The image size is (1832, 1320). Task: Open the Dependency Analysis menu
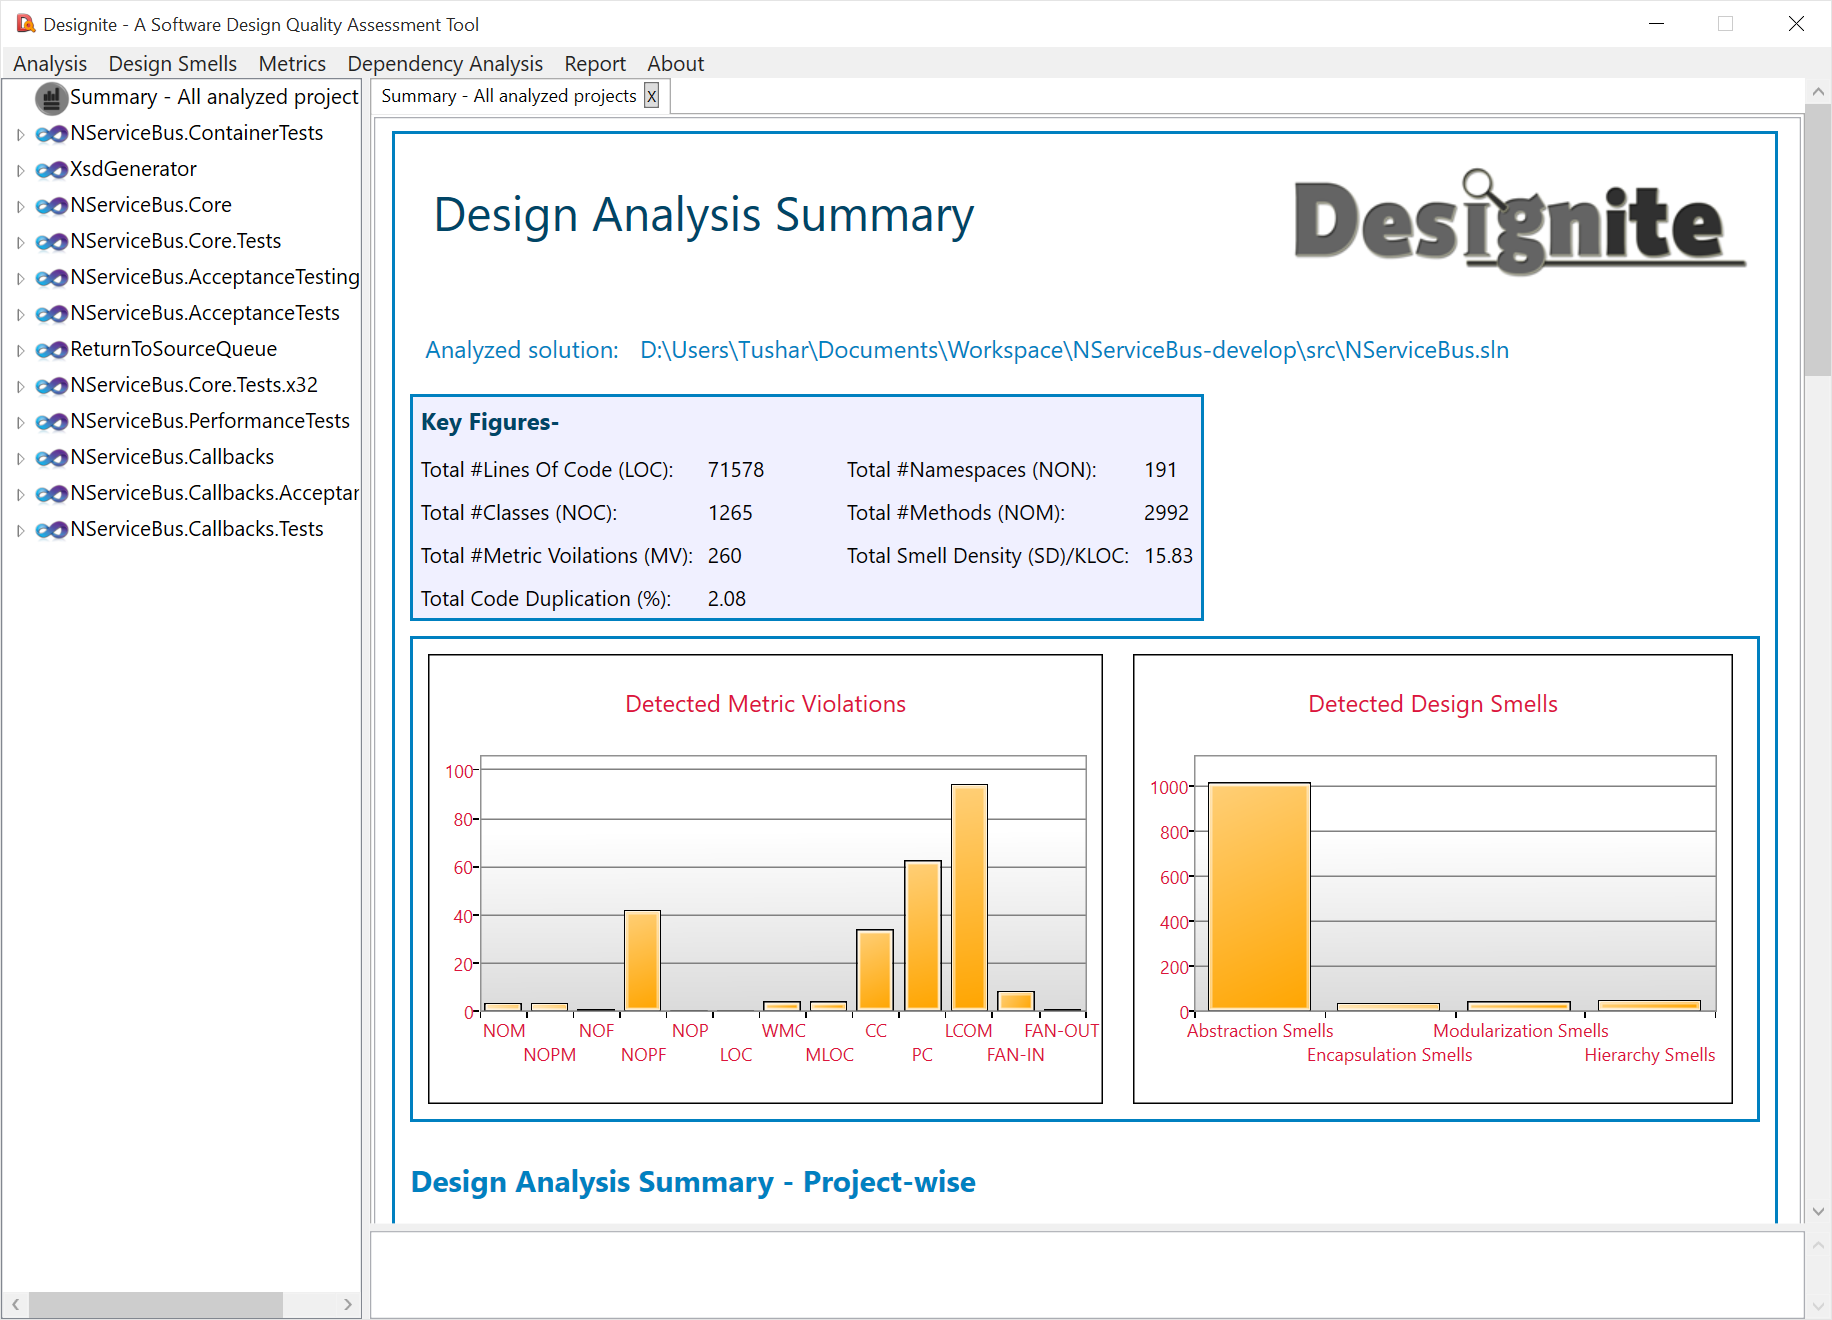coord(445,64)
